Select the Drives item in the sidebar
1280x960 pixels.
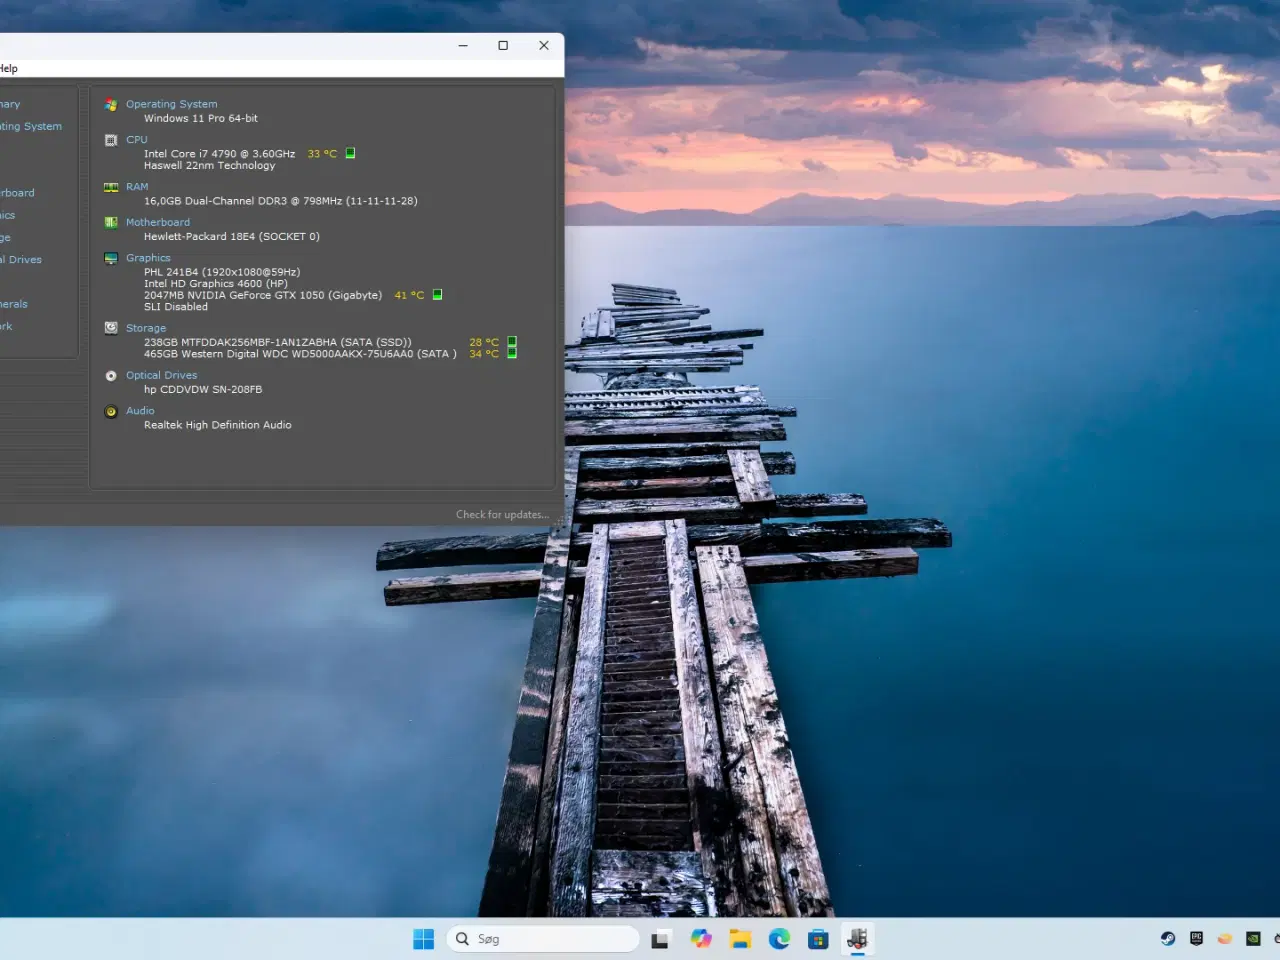pos(21,259)
